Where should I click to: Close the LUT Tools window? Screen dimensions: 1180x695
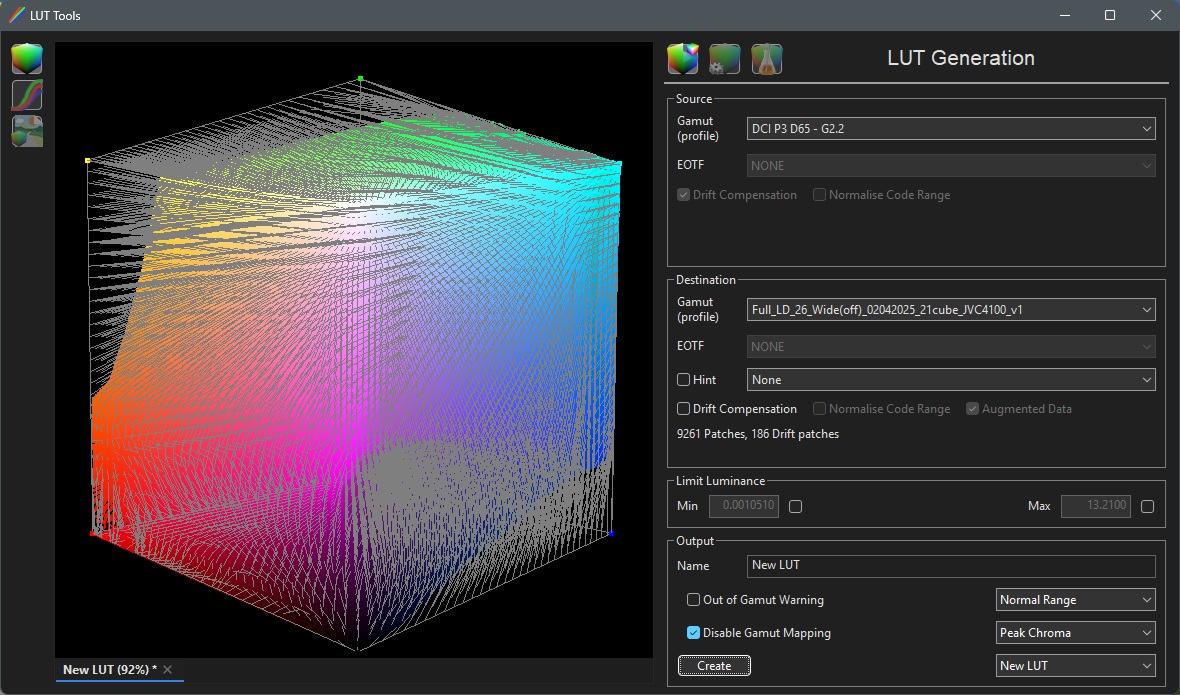(1156, 15)
